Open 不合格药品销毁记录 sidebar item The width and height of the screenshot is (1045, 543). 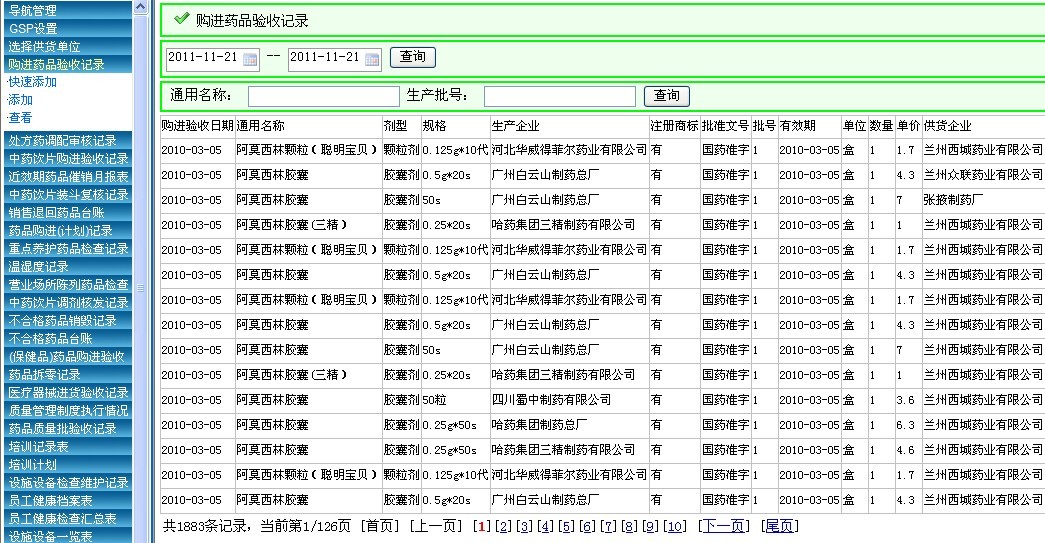66,320
